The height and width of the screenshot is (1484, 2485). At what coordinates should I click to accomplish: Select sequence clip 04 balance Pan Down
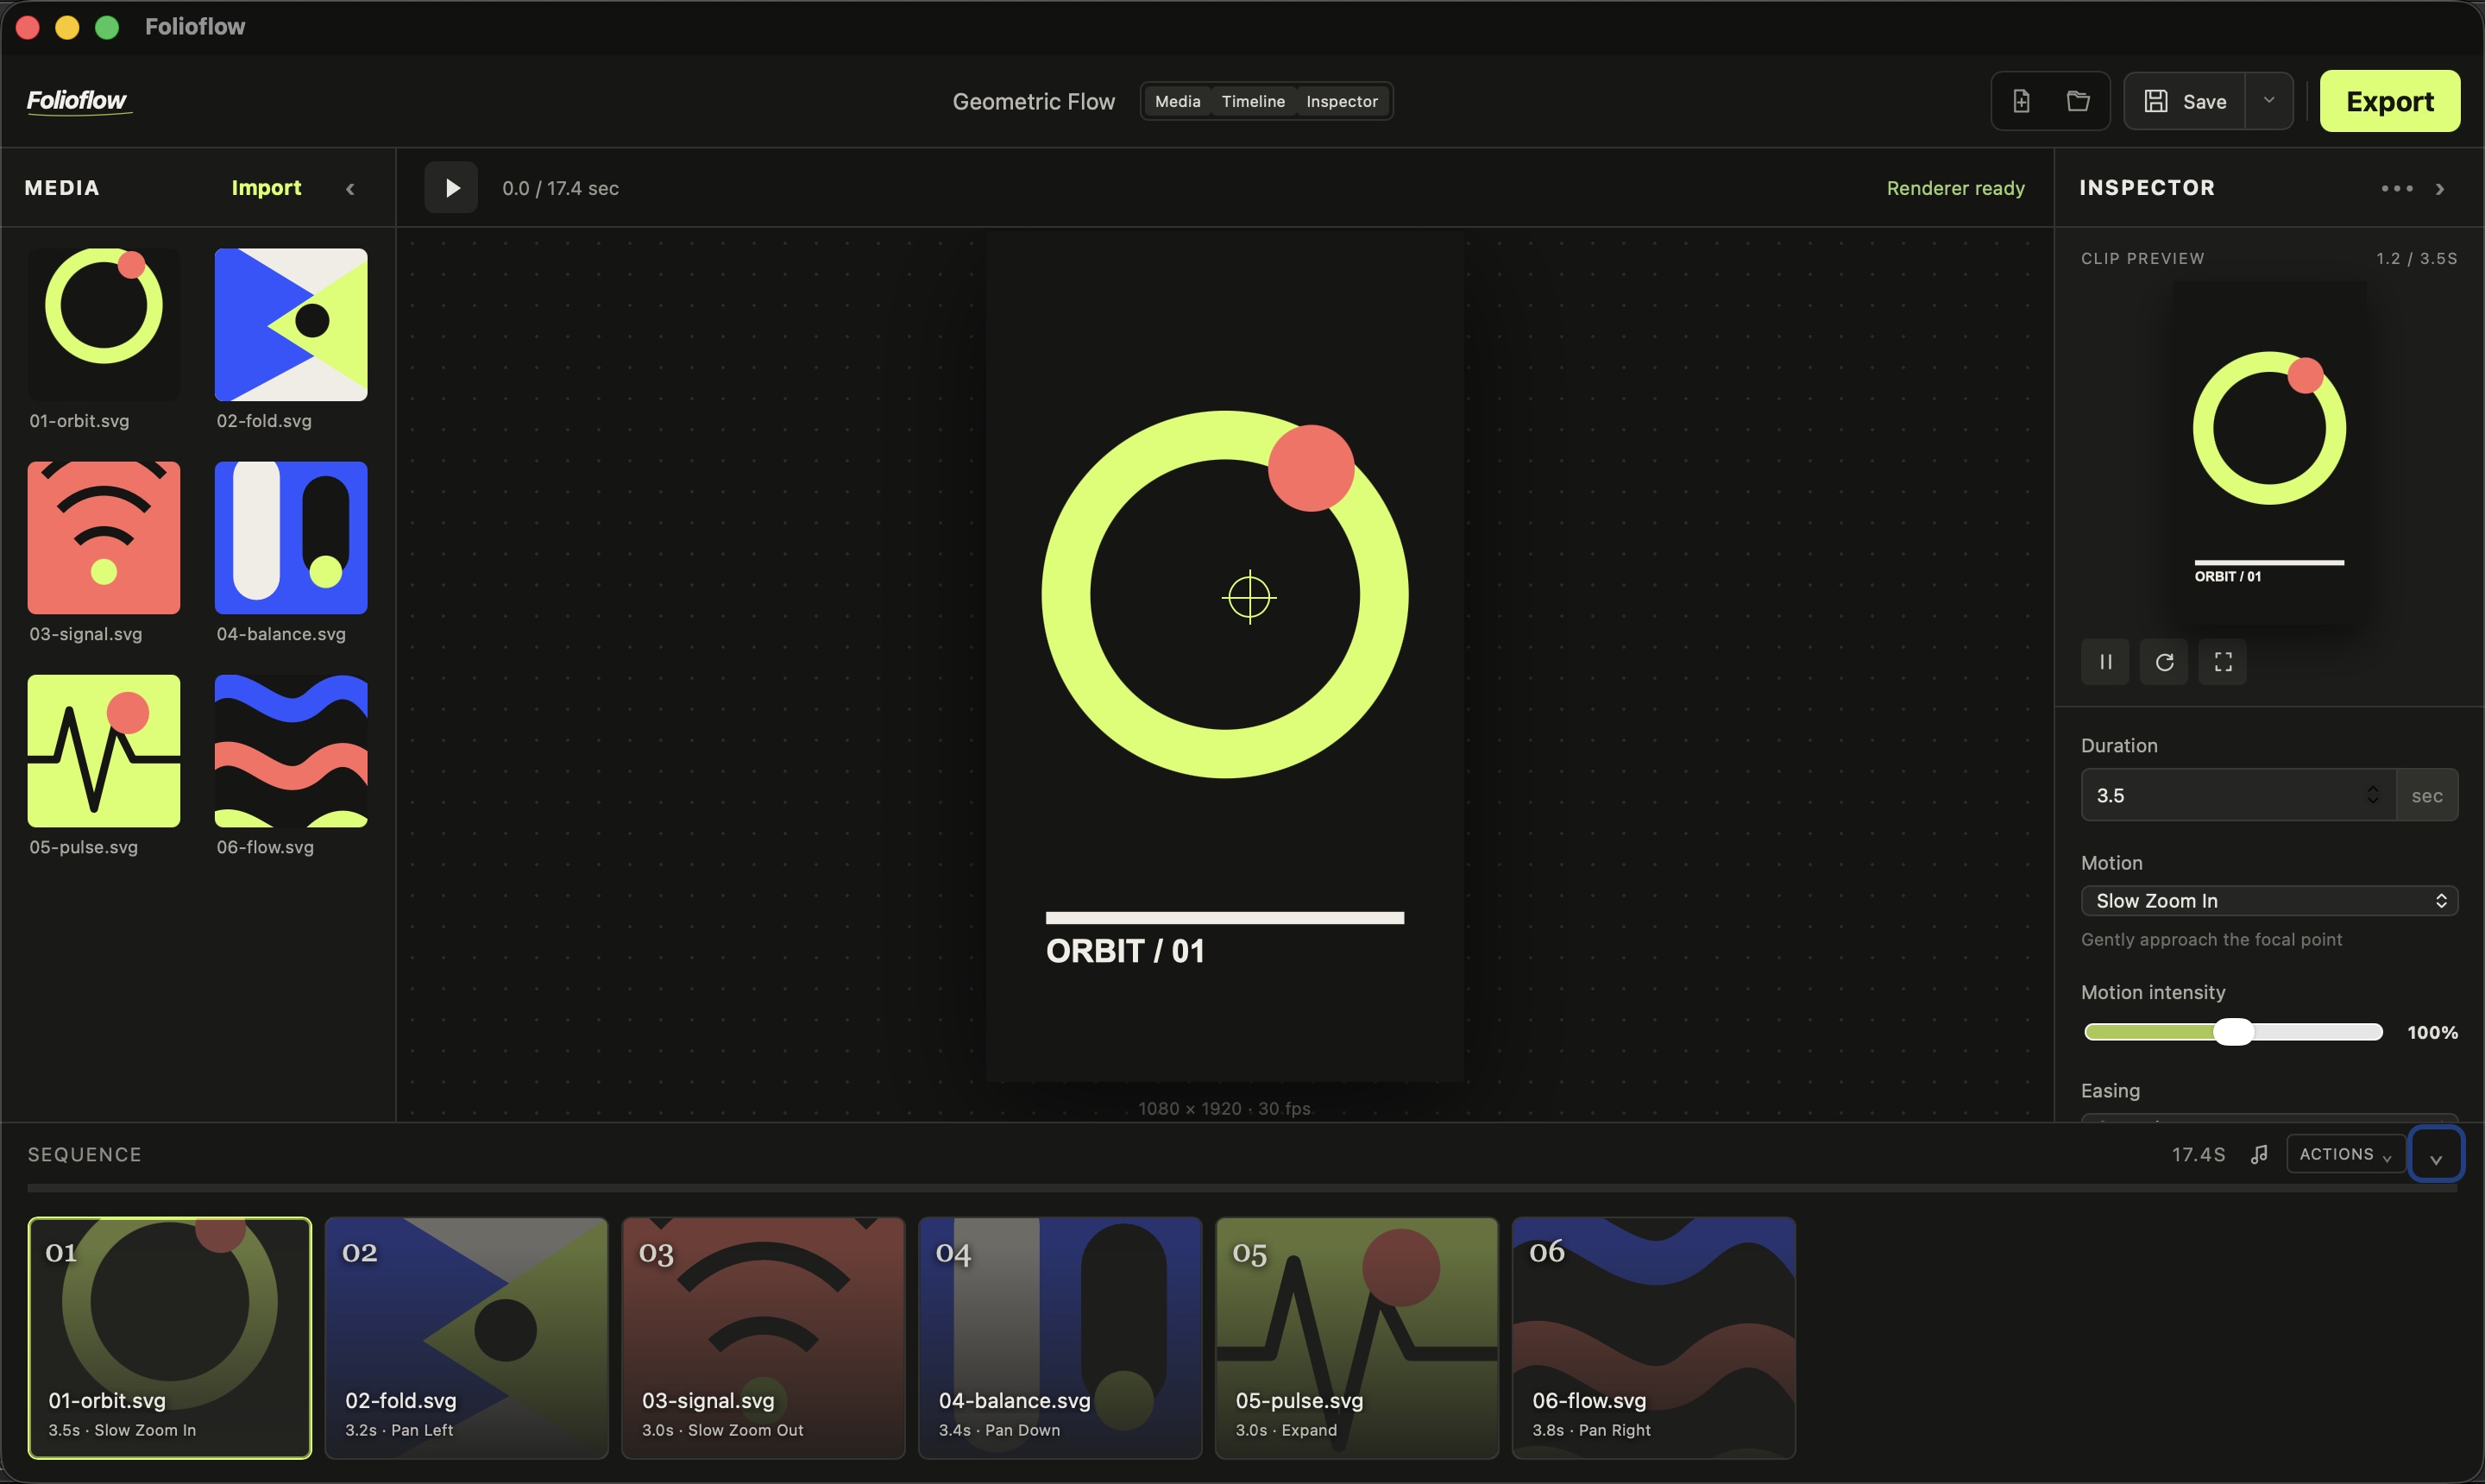click(1060, 1338)
